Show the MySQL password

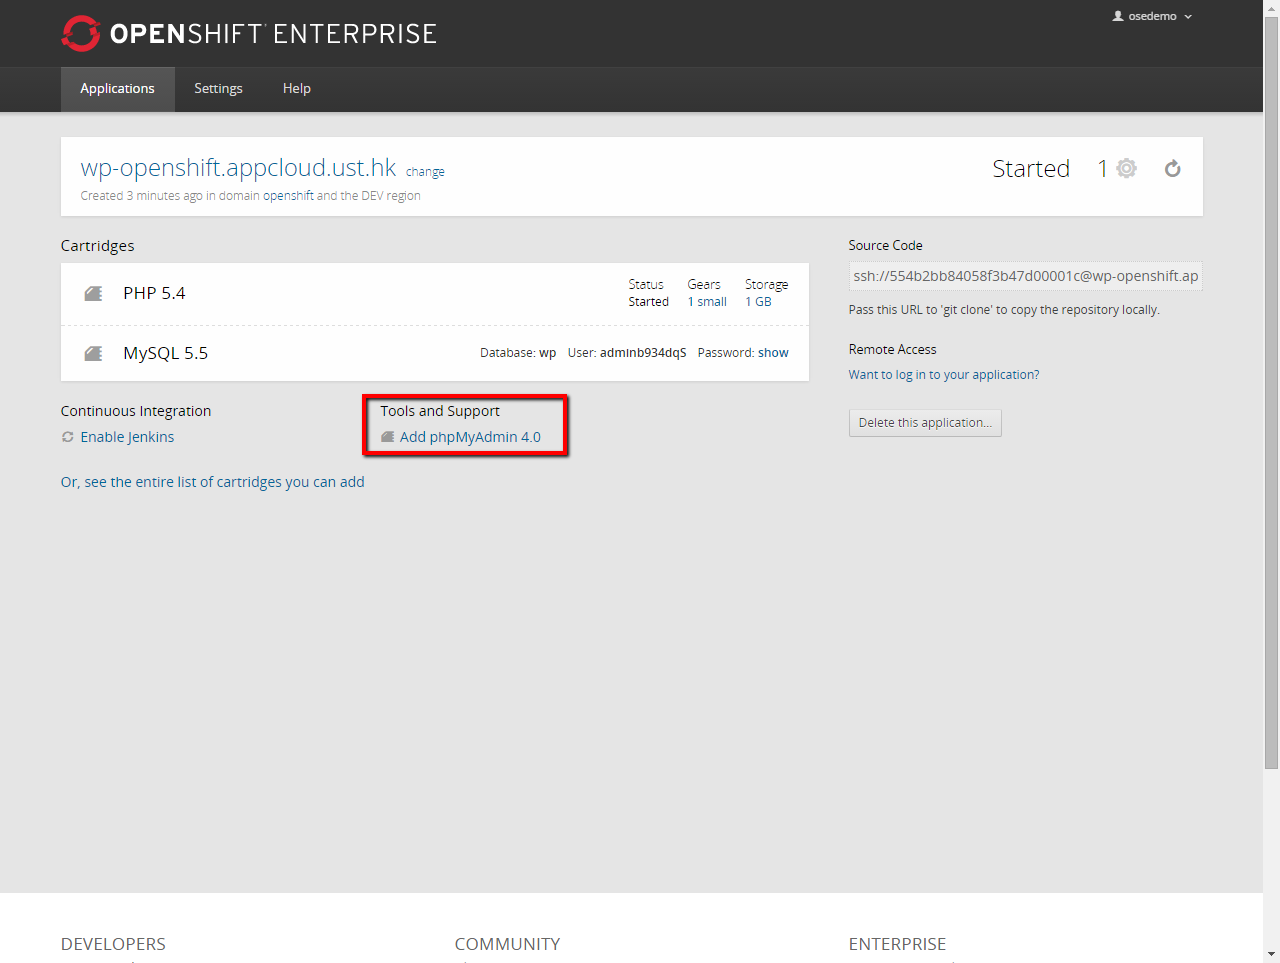tap(773, 353)
